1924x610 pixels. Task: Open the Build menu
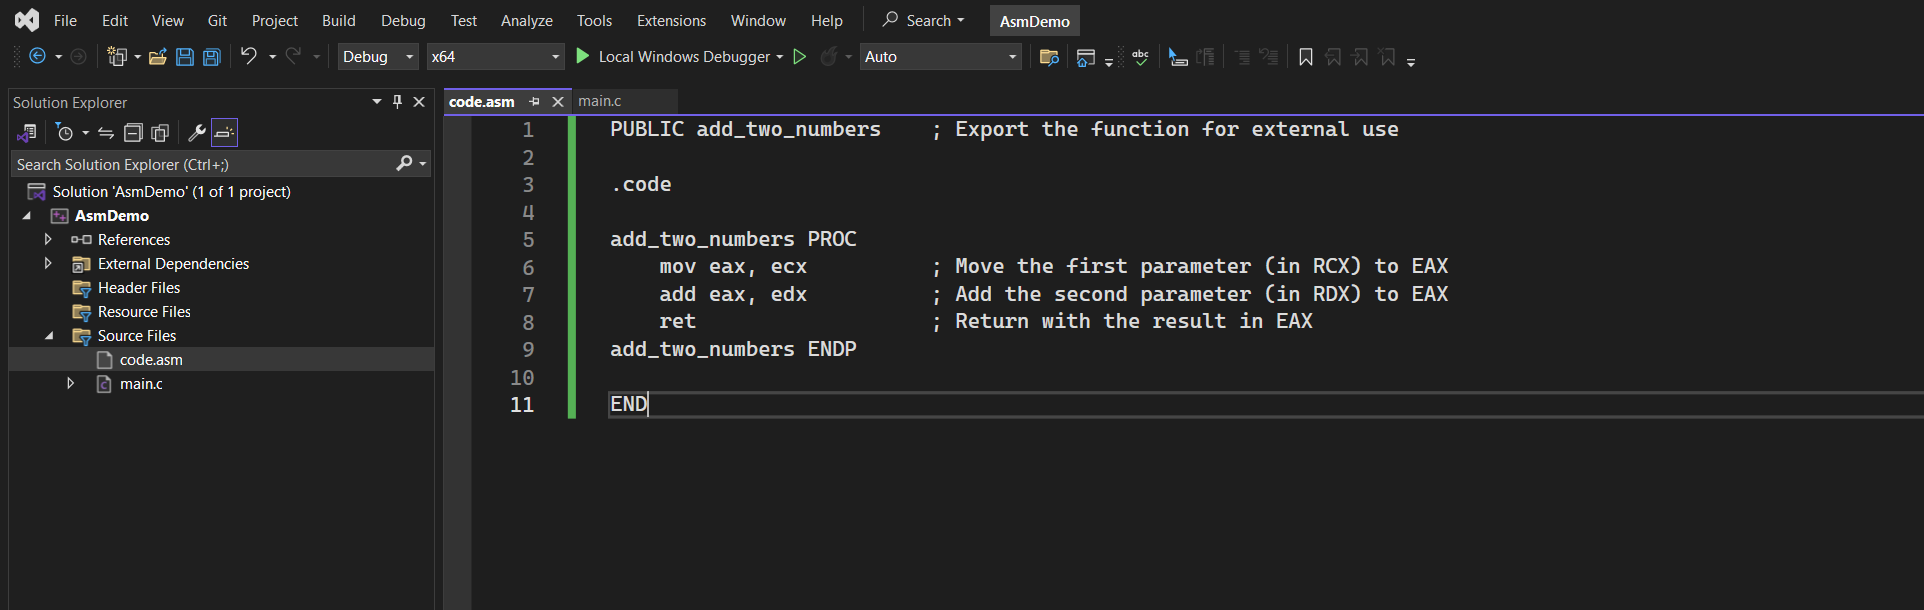tap(339, 20)
